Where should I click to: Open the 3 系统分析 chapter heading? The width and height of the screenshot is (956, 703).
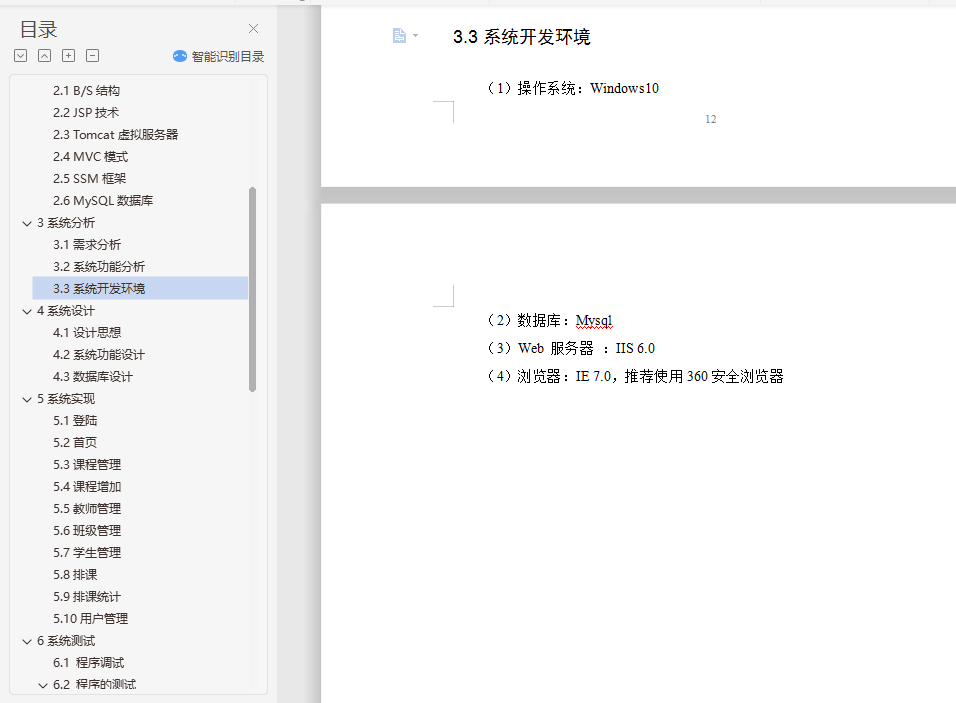[66, 223]
